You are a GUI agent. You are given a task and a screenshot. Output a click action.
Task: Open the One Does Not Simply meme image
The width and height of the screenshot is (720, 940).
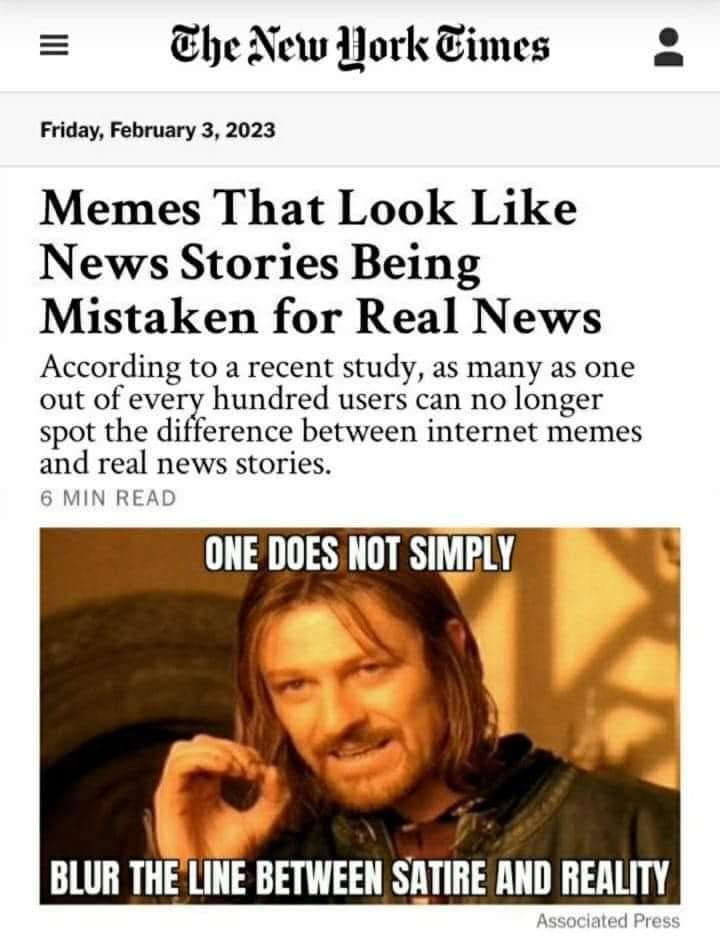tap(360, 716)
